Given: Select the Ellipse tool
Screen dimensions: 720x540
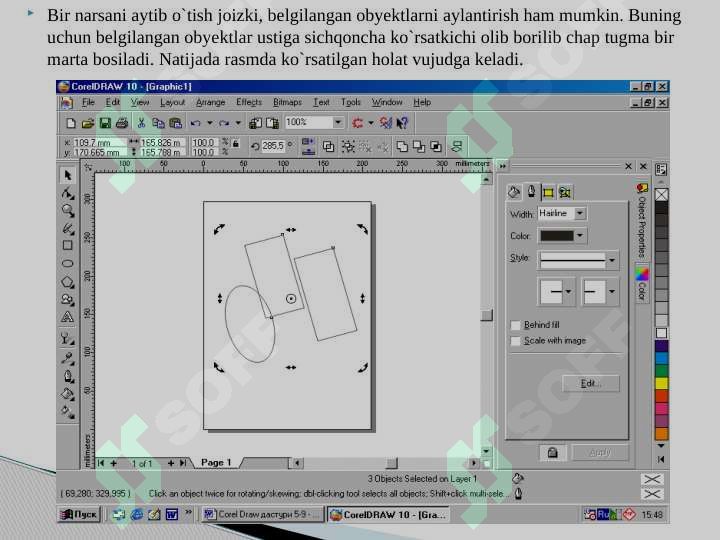Looking at the screenshot, I should 68,264.
